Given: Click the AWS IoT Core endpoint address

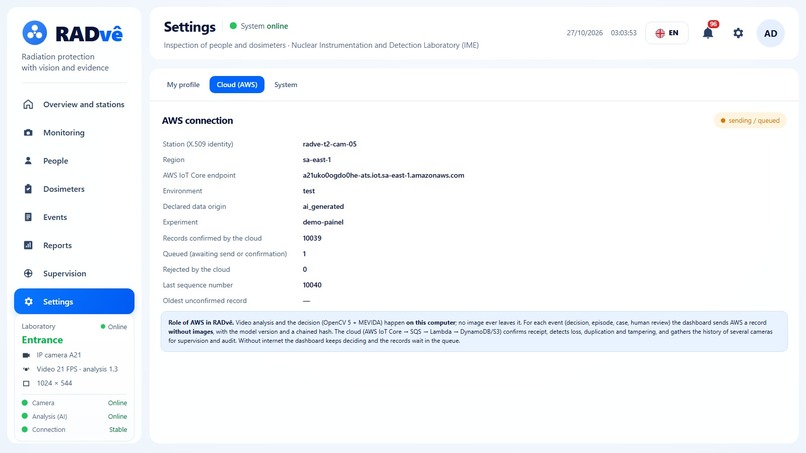Looking at the screenshot, I should [x=383, y=175].
